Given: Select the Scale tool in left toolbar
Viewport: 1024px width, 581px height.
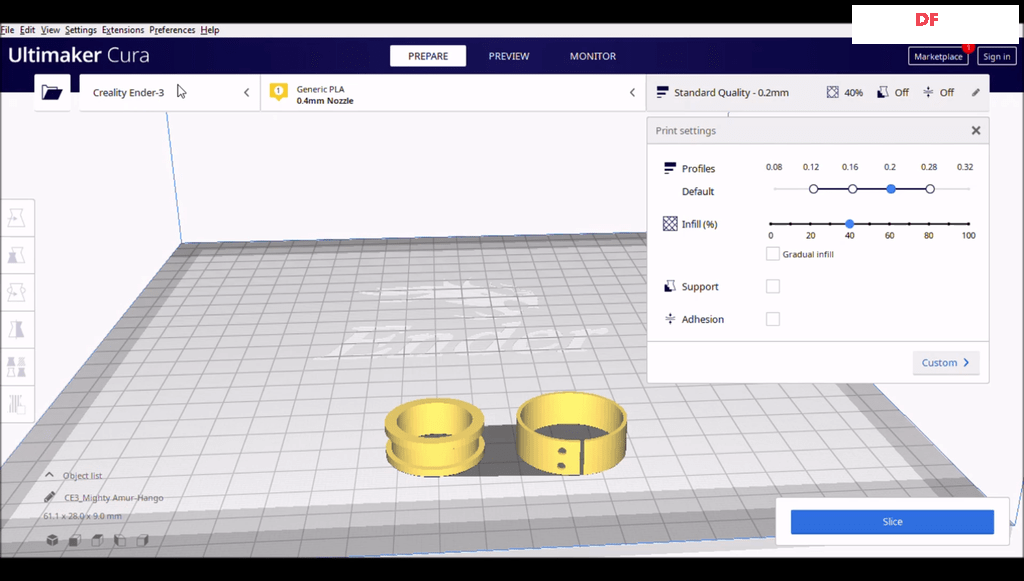Looking at the screenshot, I should pyautogui.click(x=16, y=255).
